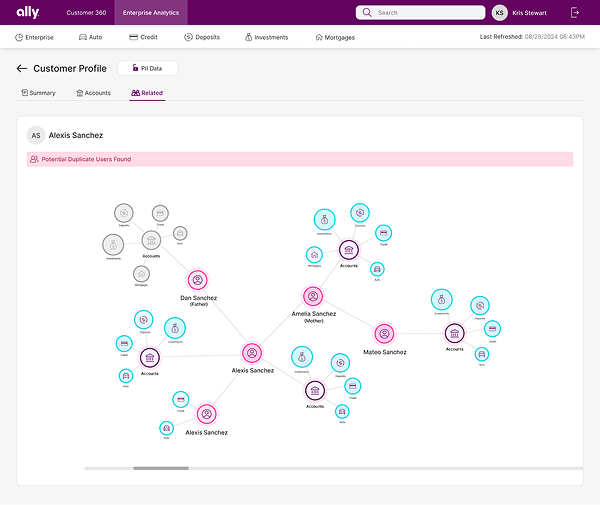
Task: Click the Alexis Sanchez profile name heading
Action: pyautogui.click(x=76, y=135)
